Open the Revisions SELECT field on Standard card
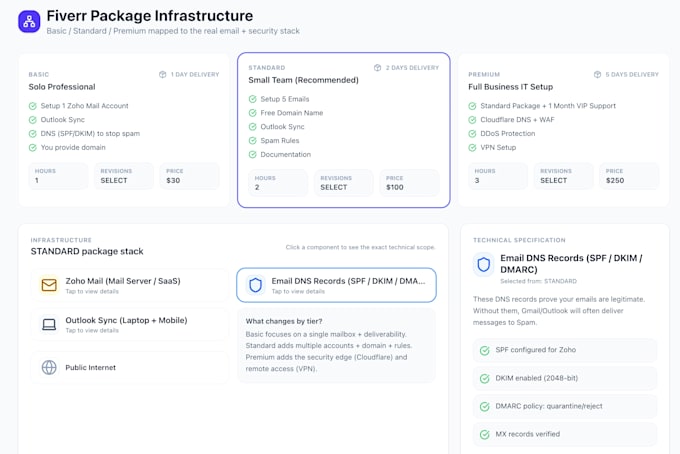Screen dimensions: 680x454 tap(344, 183)
